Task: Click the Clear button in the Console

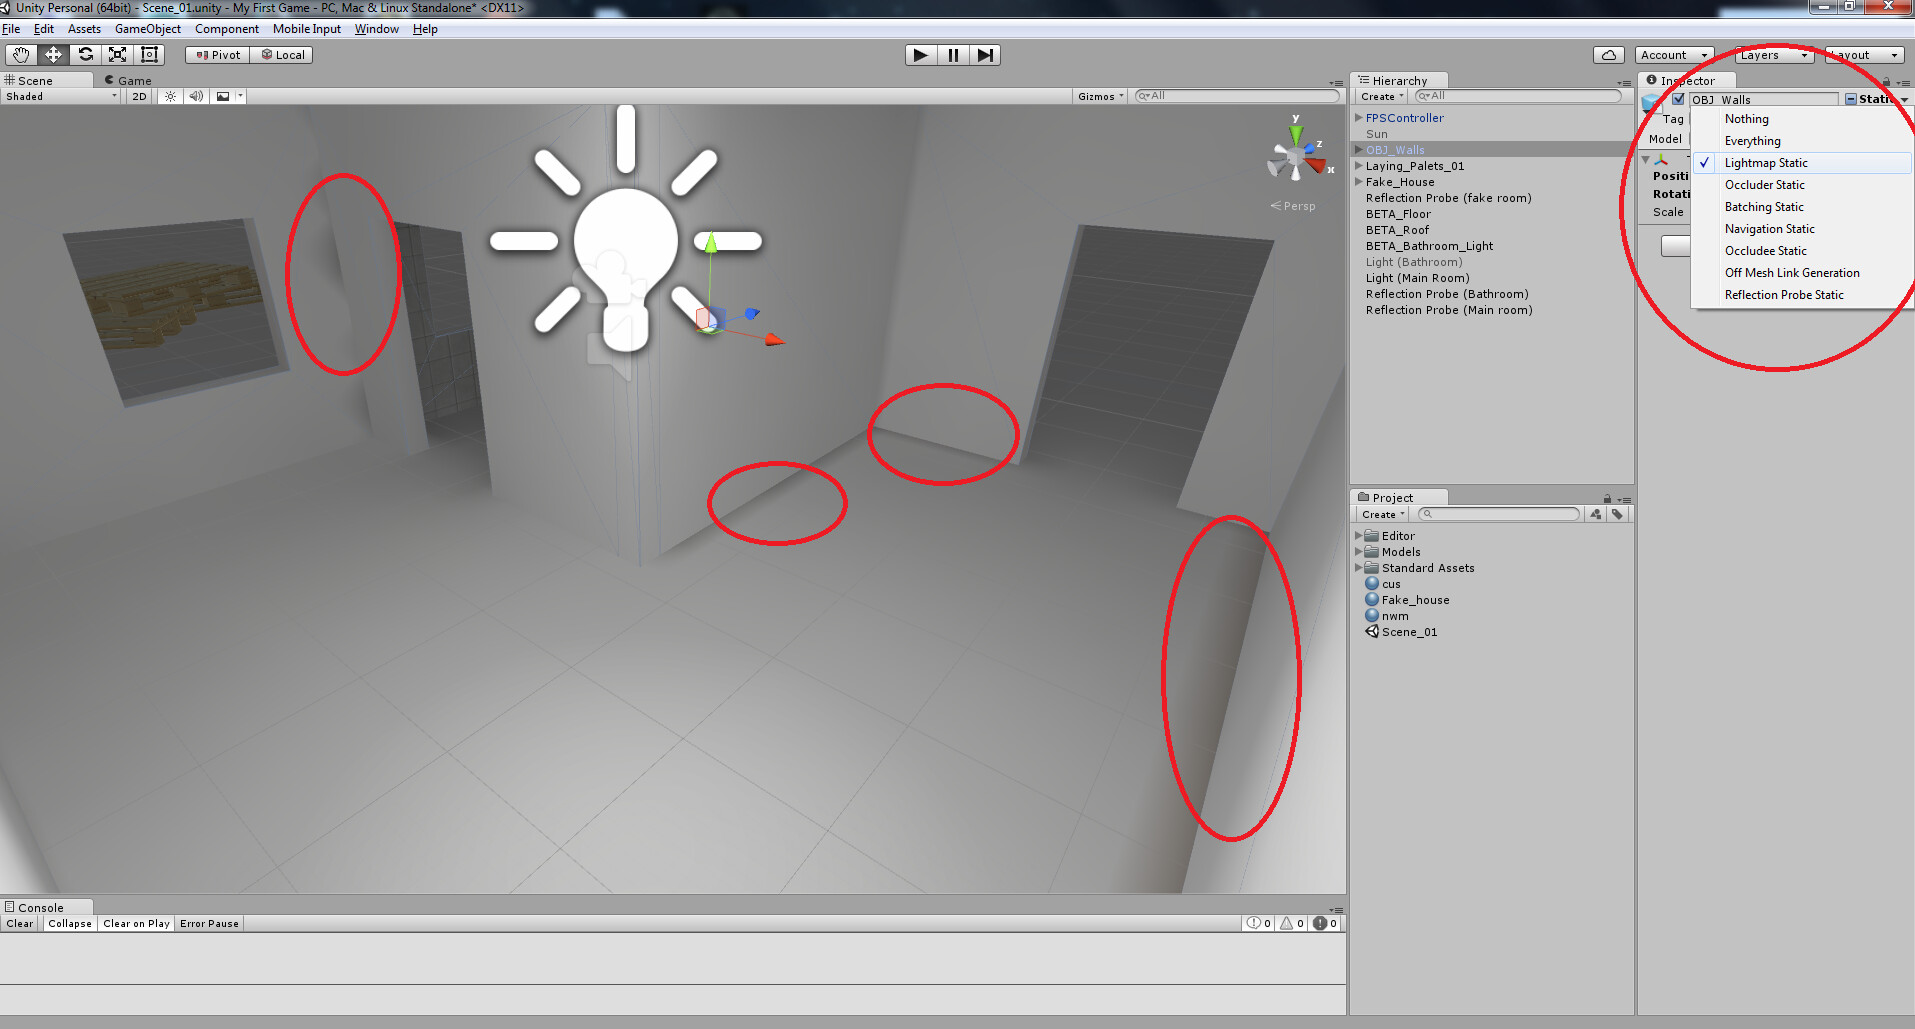Action: click(x=19, y=923)
